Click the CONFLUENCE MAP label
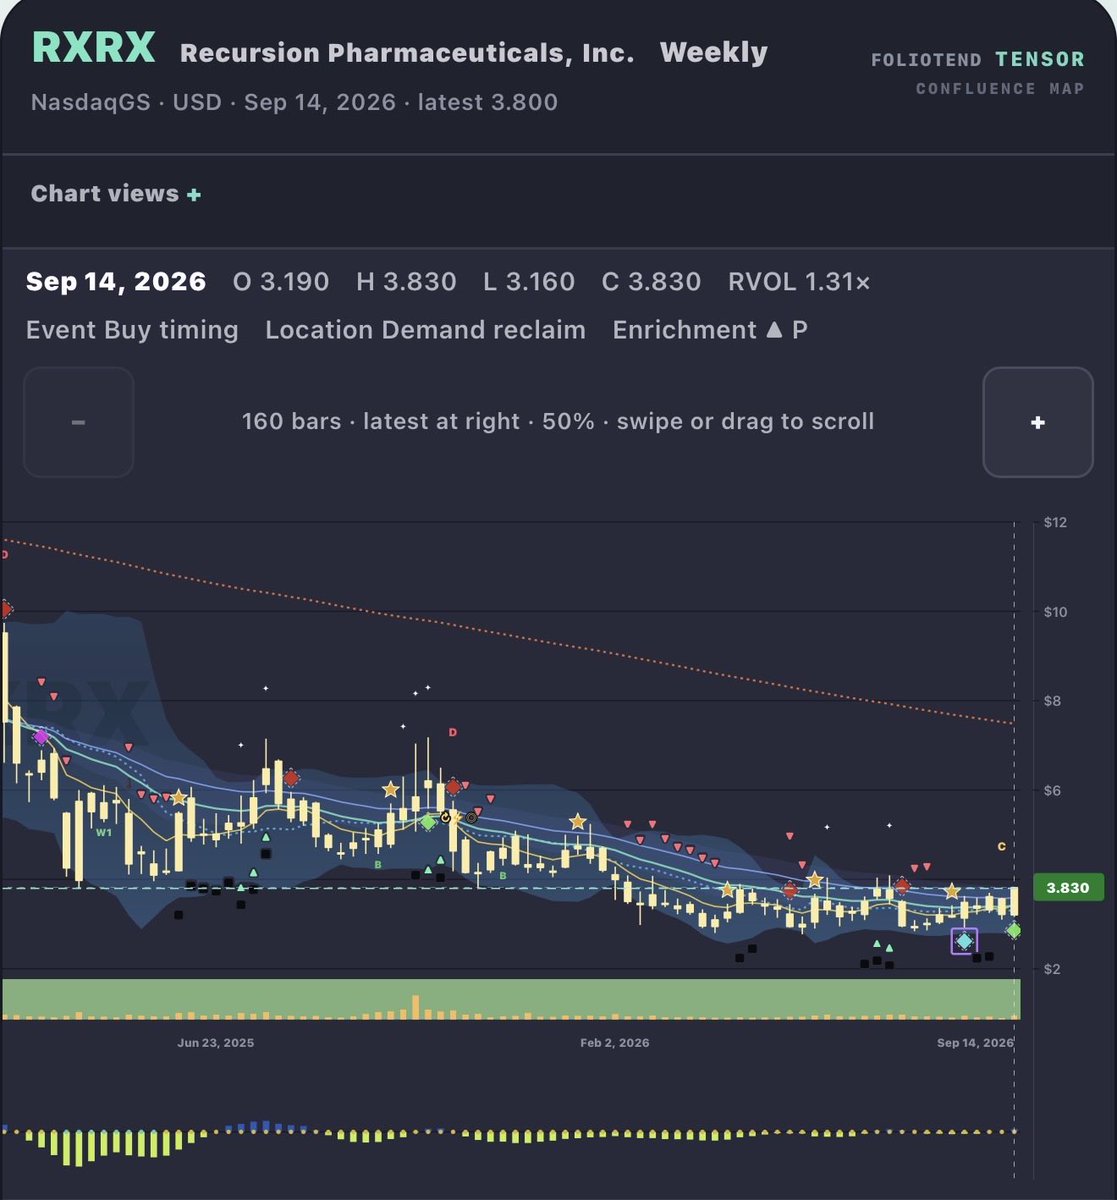 click(x=1000, y=89)
